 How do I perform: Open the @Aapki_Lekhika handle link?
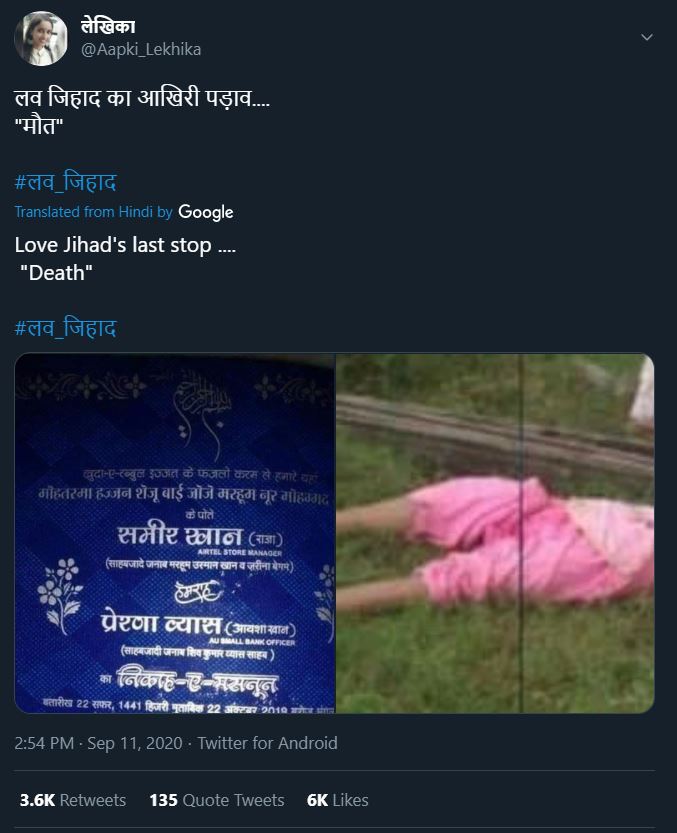coord(141,49)
